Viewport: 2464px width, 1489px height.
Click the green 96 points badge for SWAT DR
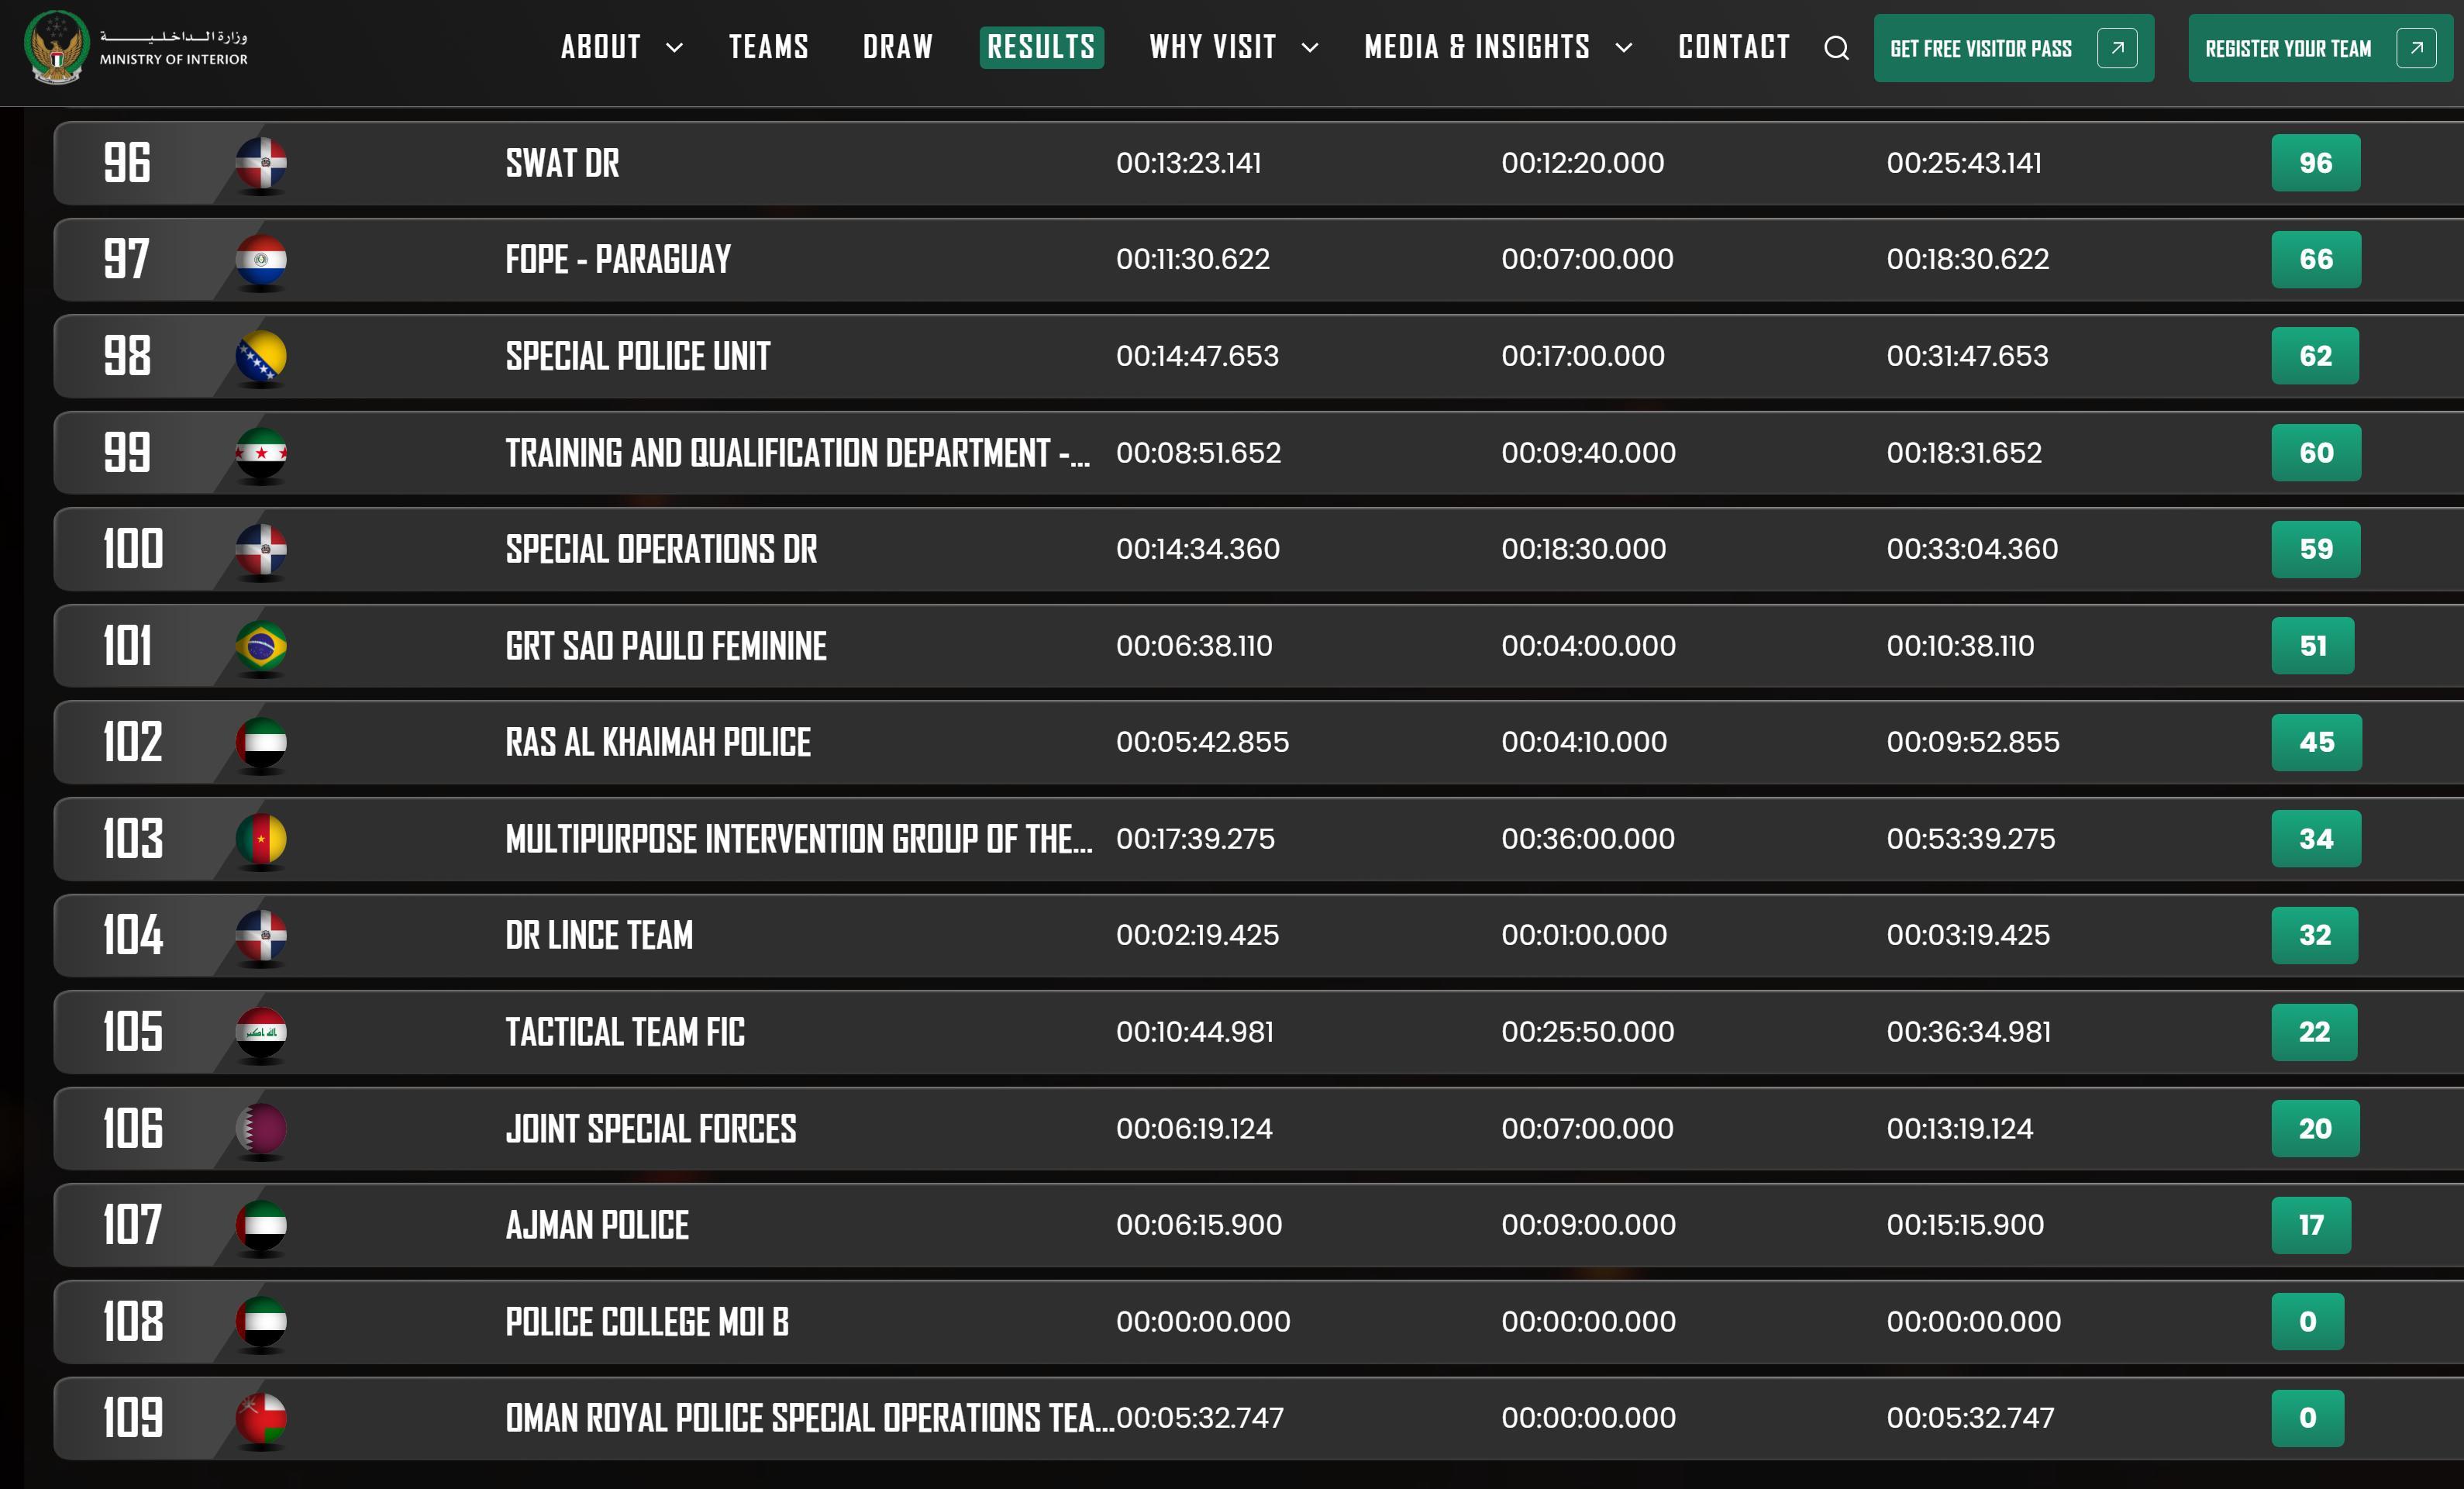coord(2315,163)
